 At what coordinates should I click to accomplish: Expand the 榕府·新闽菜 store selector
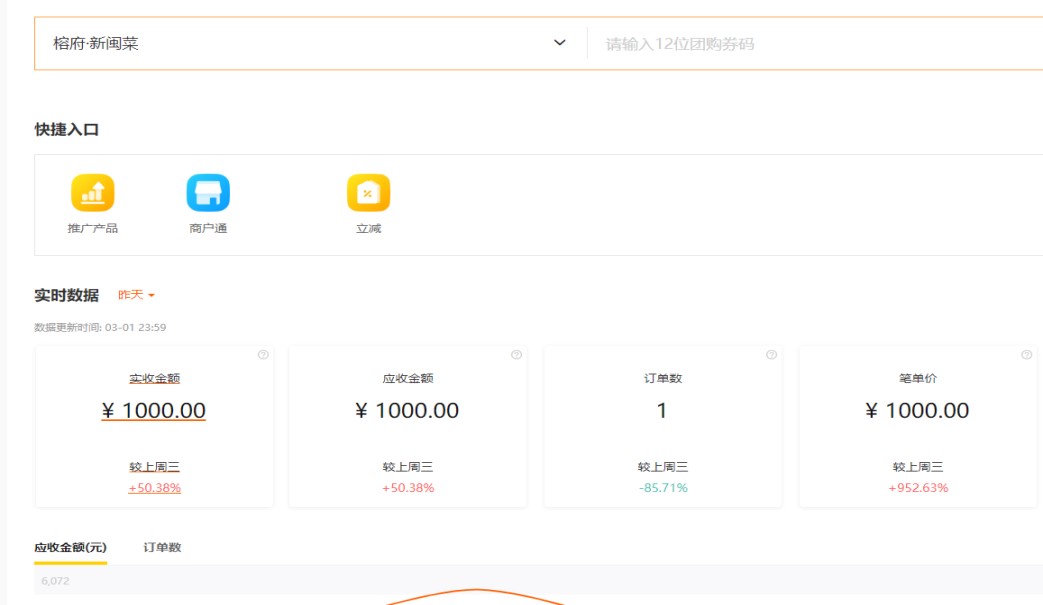click(x=300, y=44)
